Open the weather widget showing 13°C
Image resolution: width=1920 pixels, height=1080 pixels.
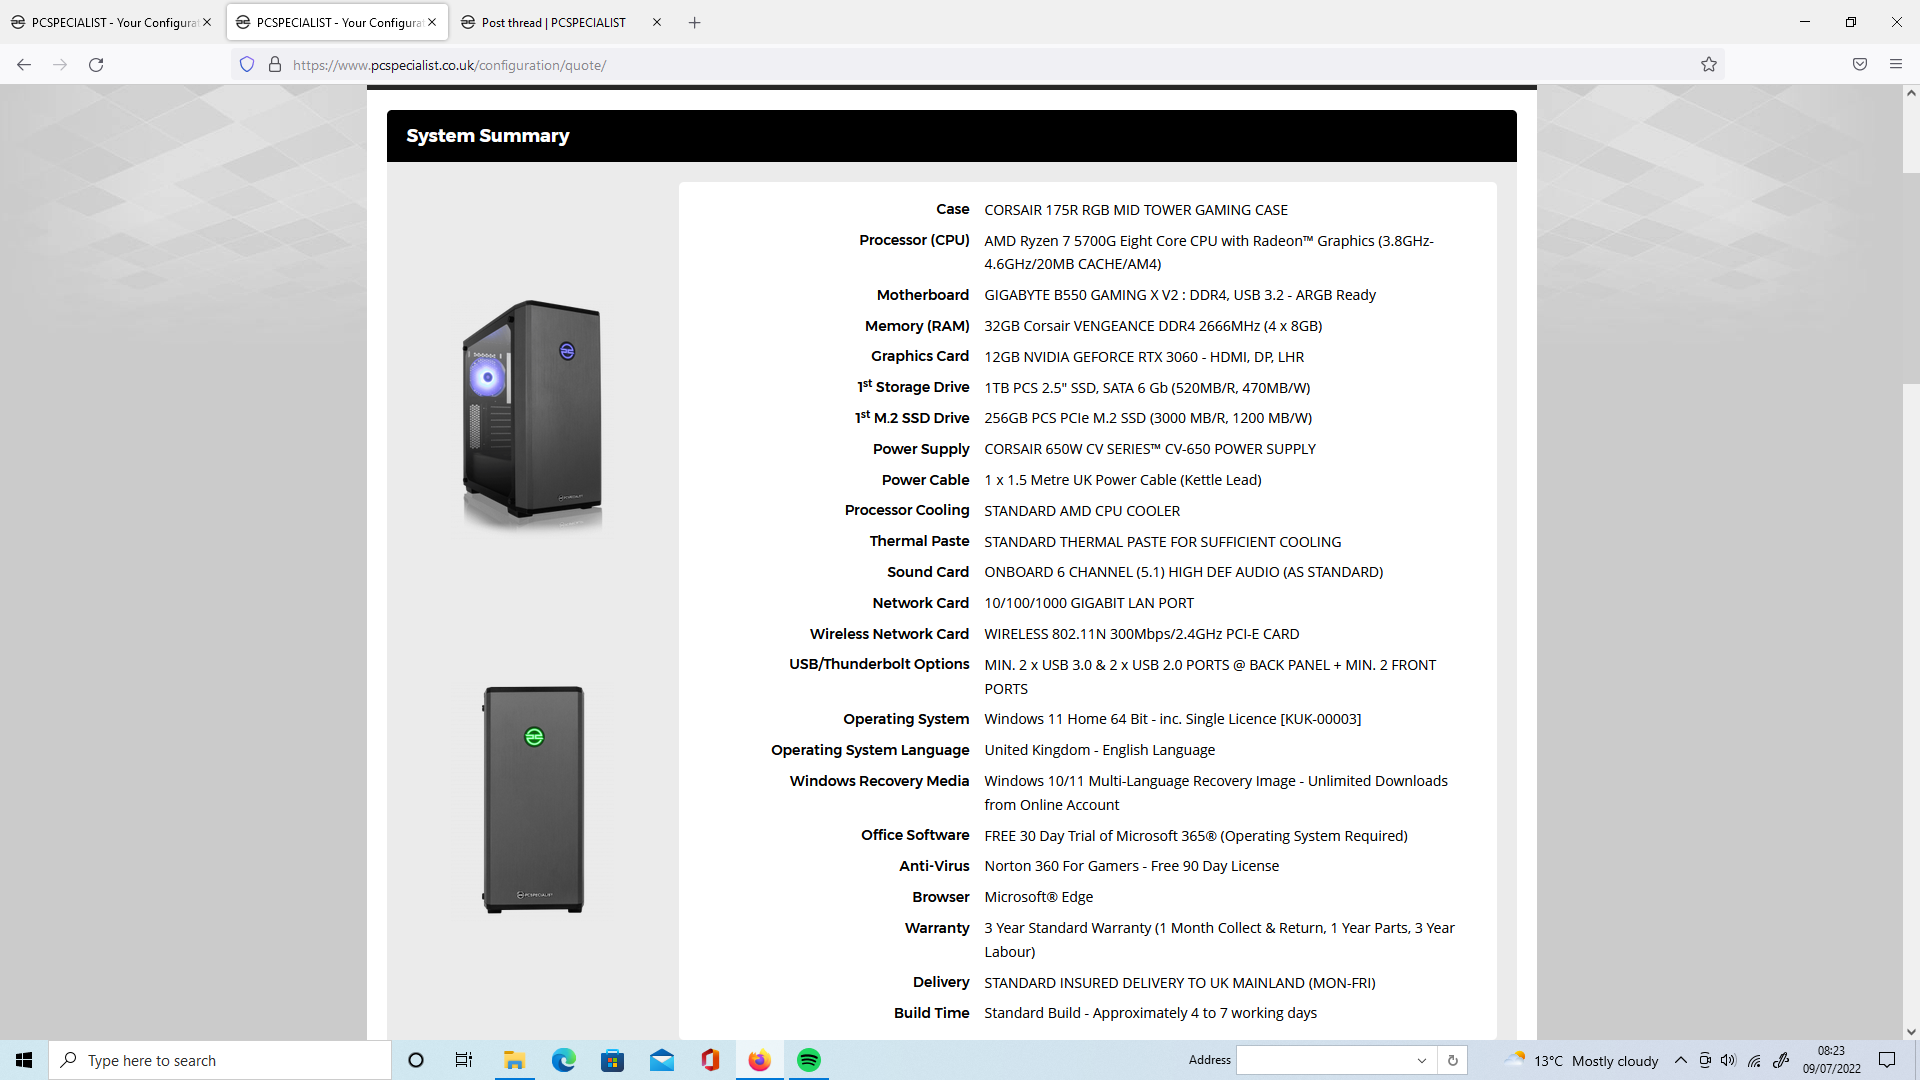[1582, 1060]
